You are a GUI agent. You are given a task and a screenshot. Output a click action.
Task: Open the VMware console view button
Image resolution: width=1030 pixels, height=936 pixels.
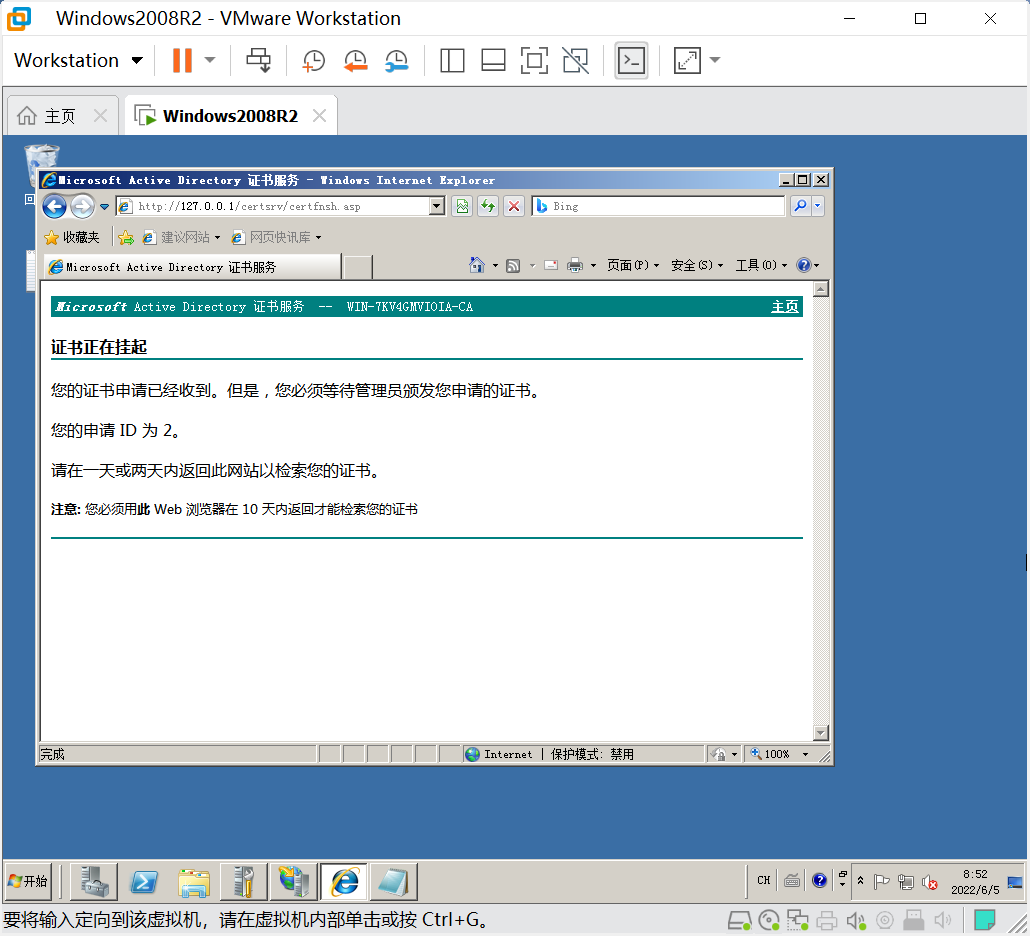coord(631,60)
